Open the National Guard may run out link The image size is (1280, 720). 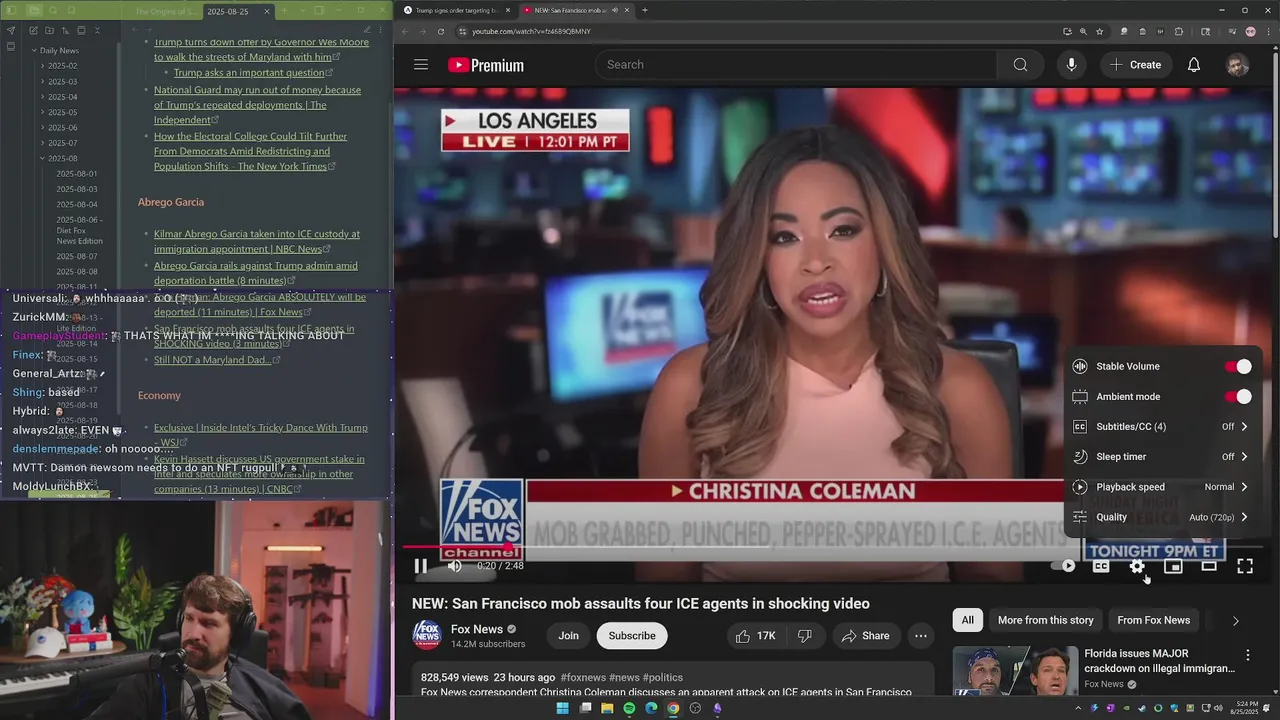click(x=257, y=105)
